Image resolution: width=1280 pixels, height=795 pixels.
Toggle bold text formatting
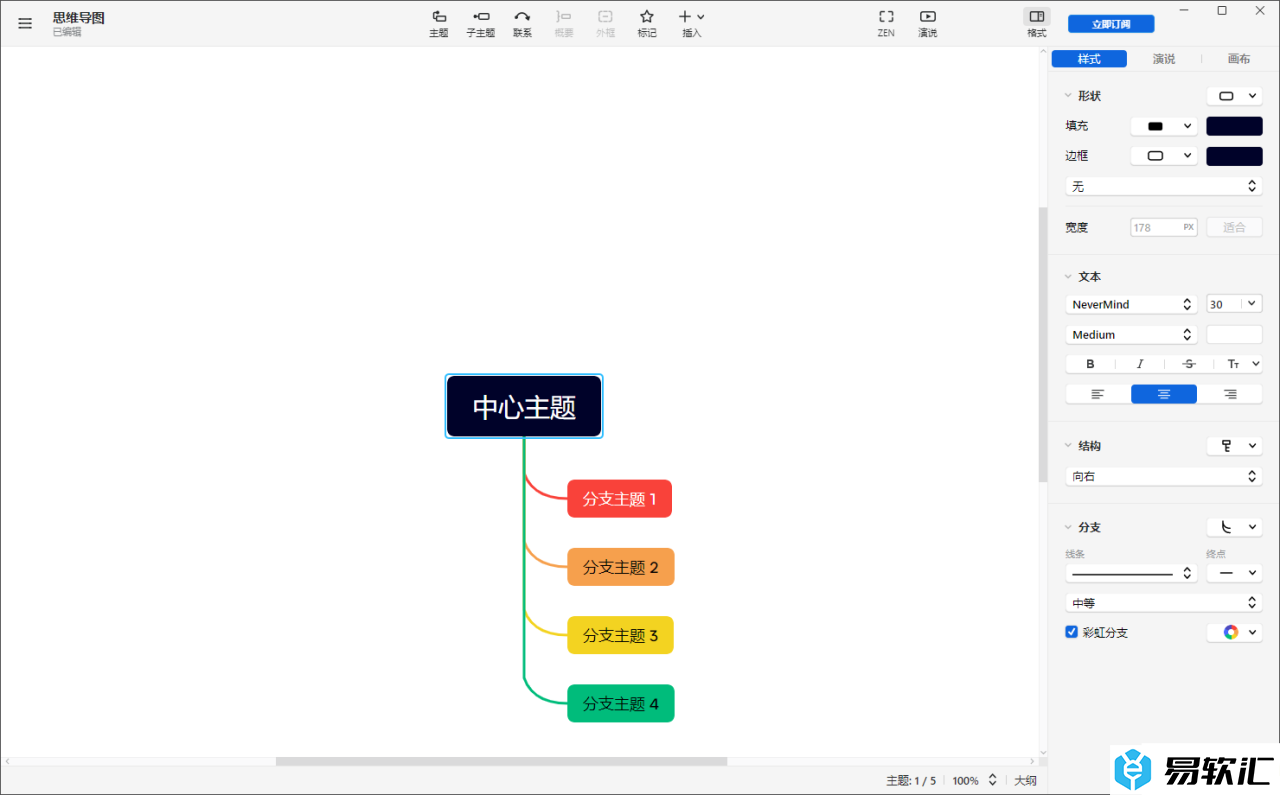point(1090,364)
